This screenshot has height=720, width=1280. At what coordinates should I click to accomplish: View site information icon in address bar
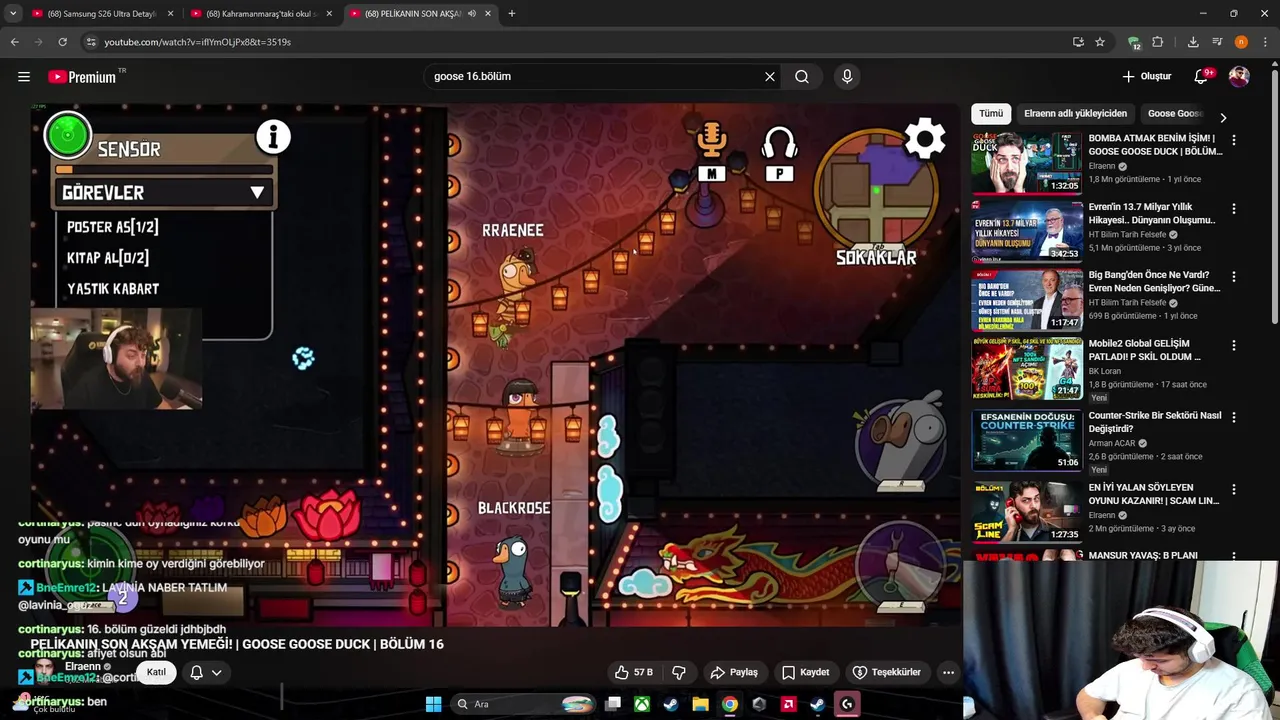pyautogui.click(x=91, y=42)
